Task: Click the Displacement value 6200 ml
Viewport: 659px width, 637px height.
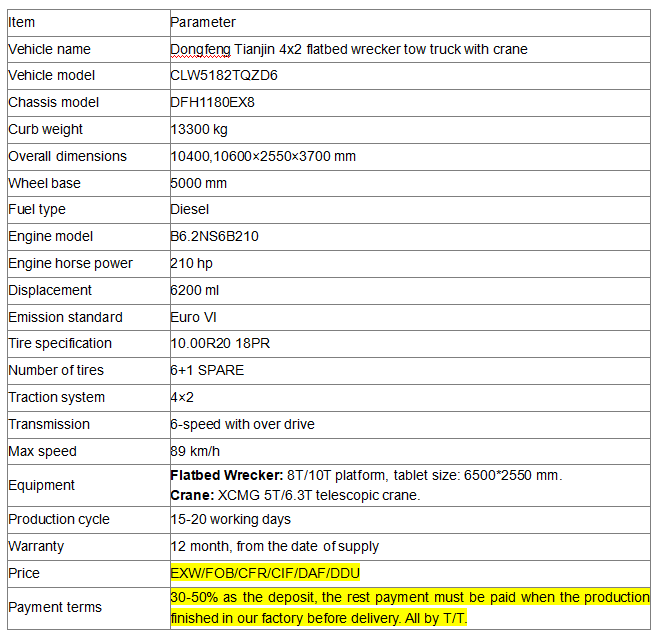Action: coord(195,290)
